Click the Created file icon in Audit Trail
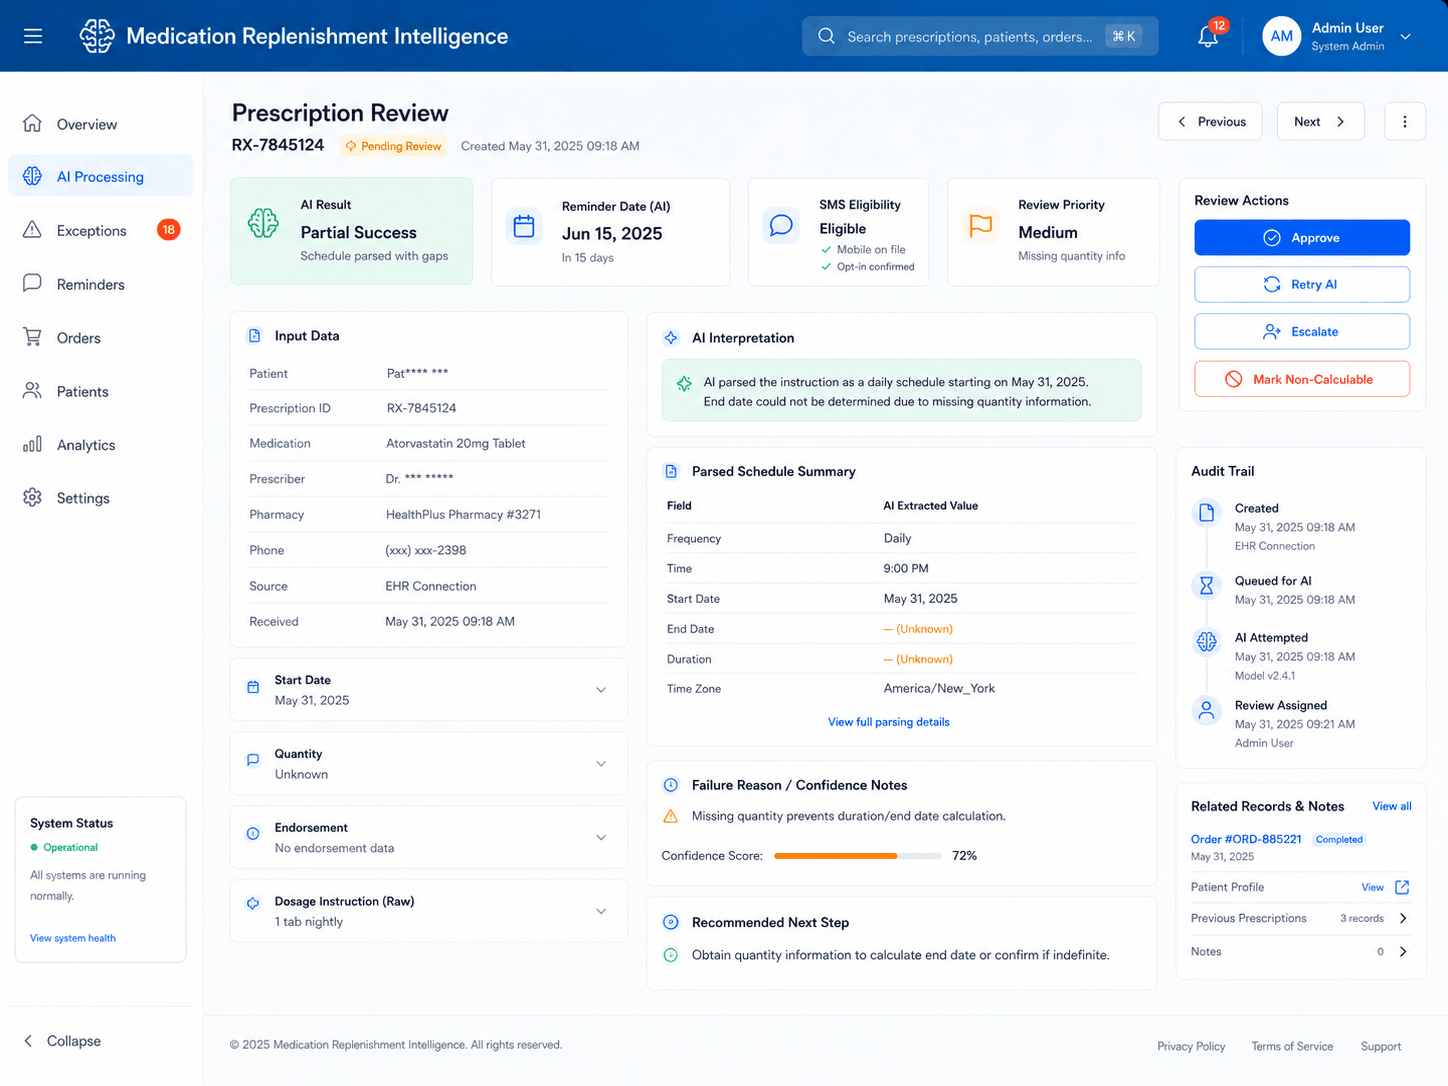 1206,513
